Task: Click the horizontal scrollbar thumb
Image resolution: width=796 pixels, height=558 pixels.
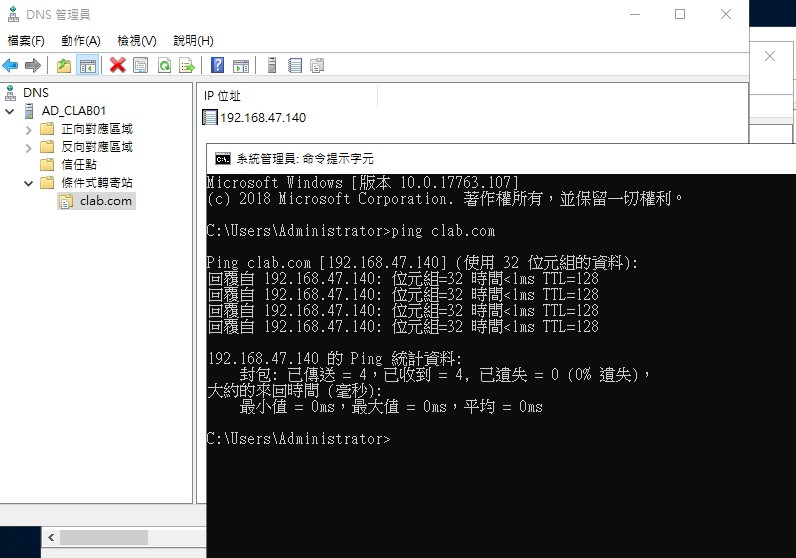Action: click(104, 537)
